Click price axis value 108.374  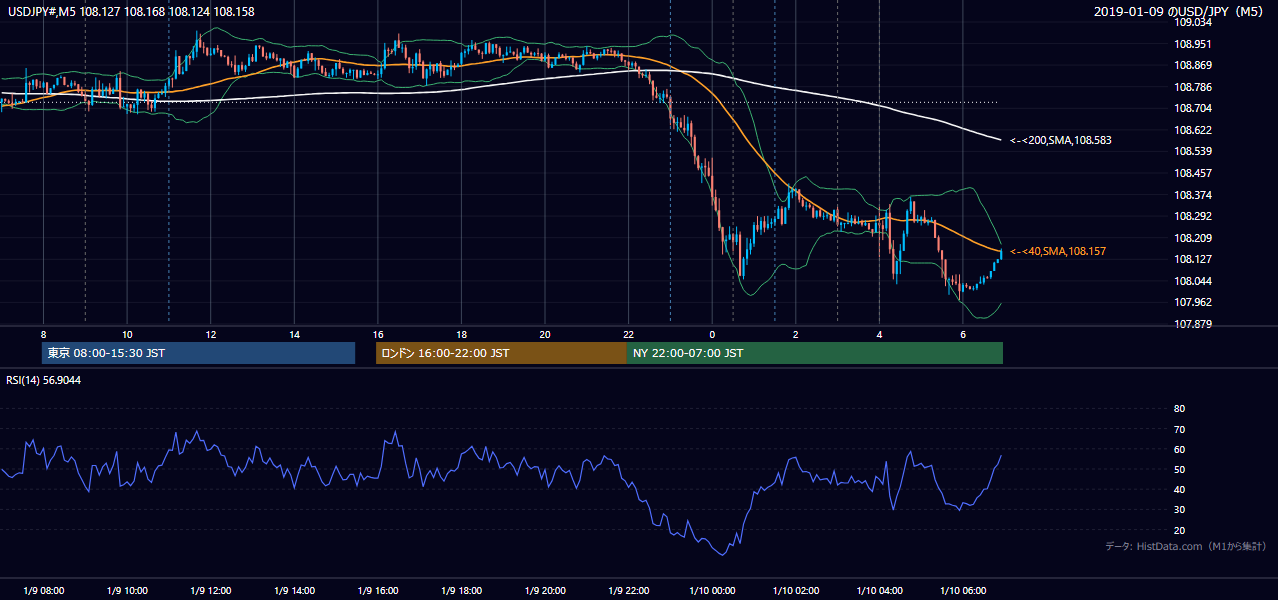[1192, 195]
